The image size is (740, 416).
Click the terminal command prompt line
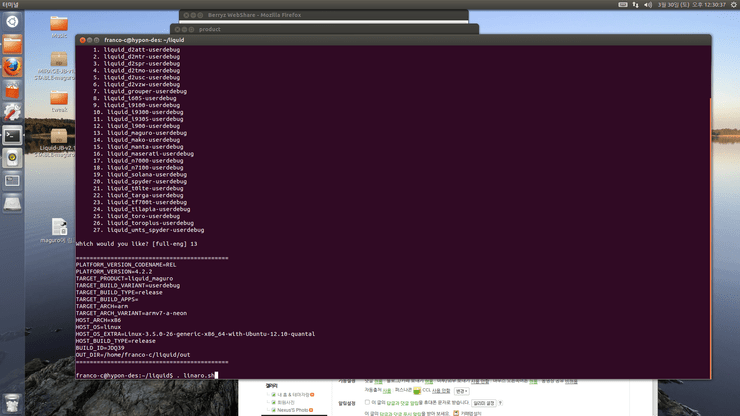(150, 375)
